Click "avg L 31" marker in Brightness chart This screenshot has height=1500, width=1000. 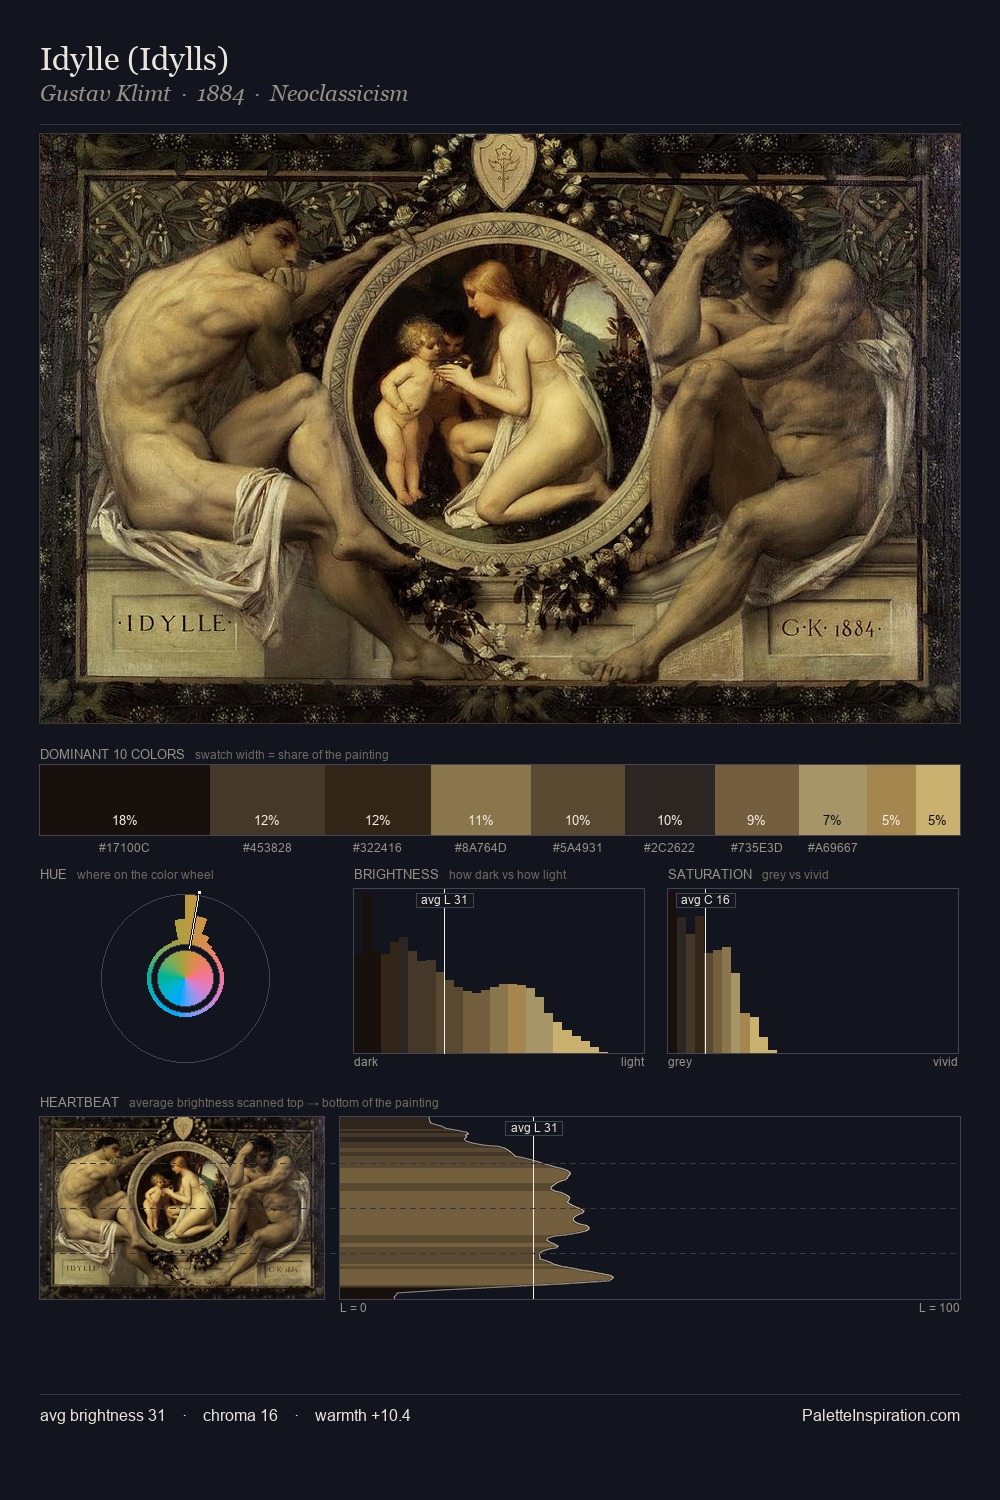(444, 900)
